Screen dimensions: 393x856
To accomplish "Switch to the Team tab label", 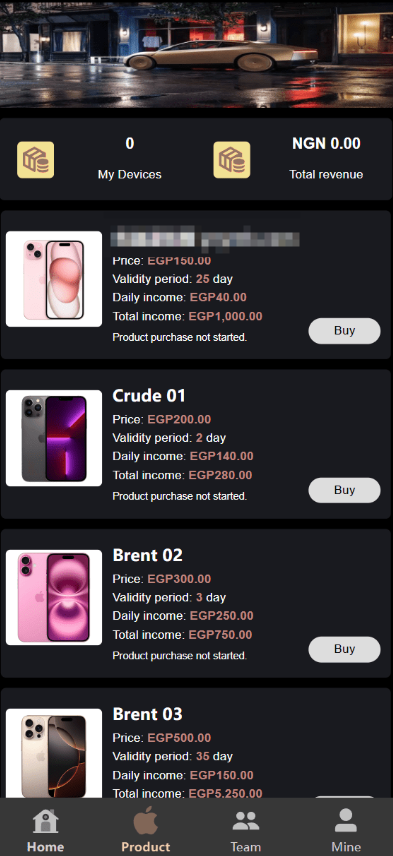I will click(246, 847).
